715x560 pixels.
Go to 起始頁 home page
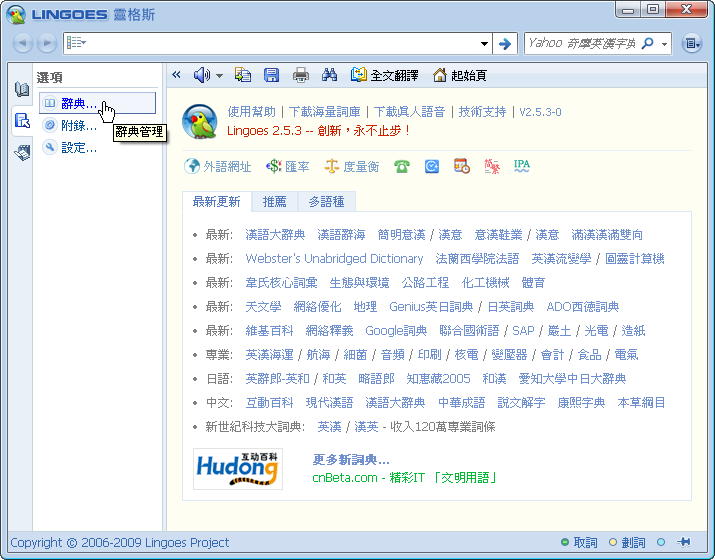point(459,75)
